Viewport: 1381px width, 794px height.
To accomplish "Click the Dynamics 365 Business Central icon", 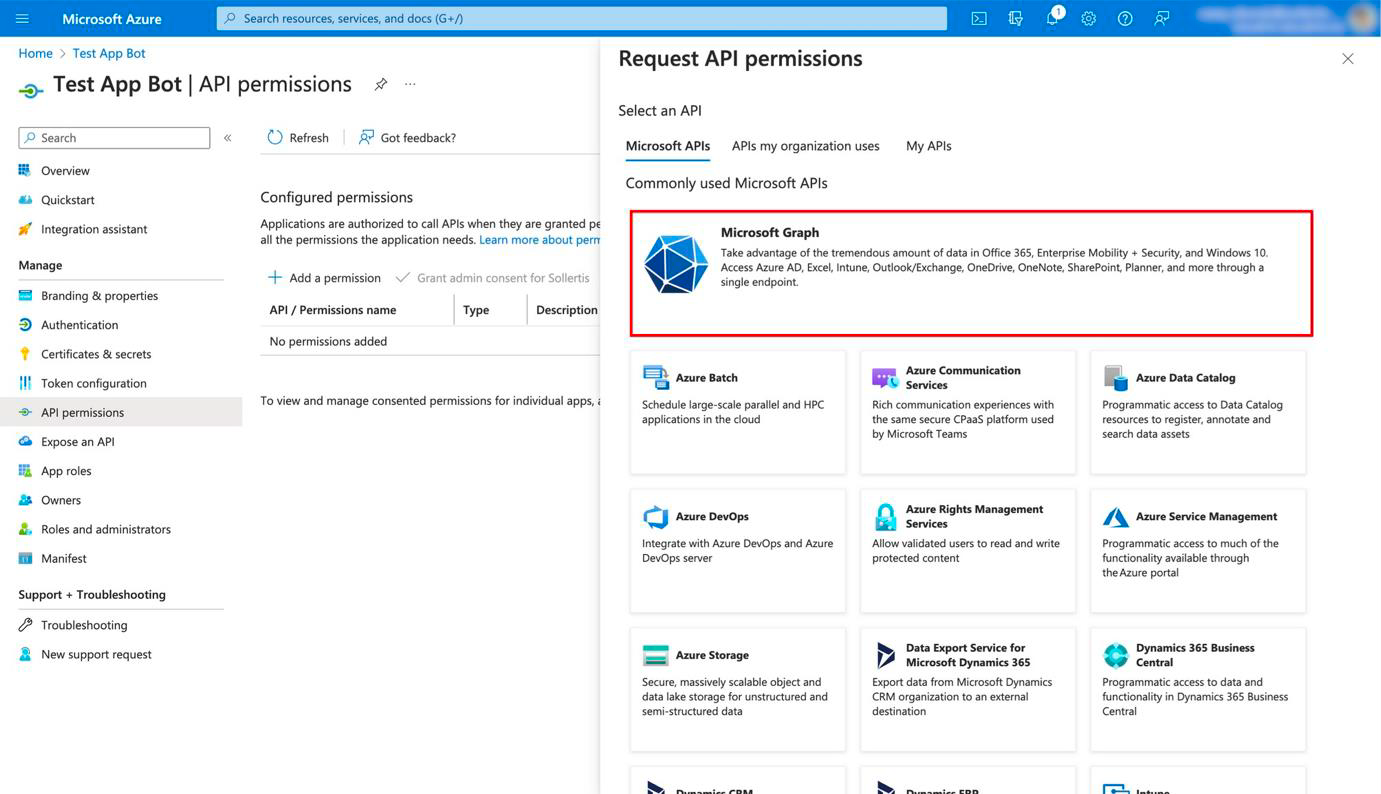I will pos(1115,655).
